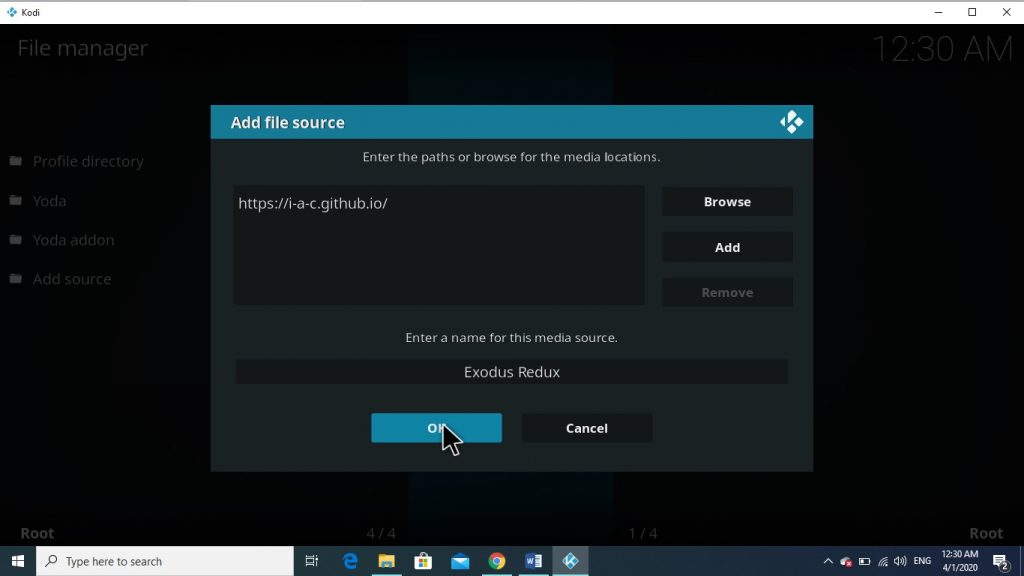Minimize the Kodi window
The width and height of the screenshot is (1024, 576).
[x=938, y=12]
